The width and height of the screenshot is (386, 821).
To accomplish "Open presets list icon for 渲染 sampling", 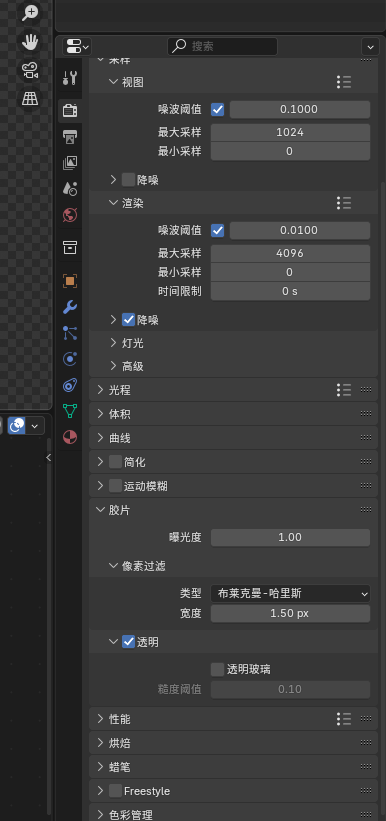I will (344, 203).
